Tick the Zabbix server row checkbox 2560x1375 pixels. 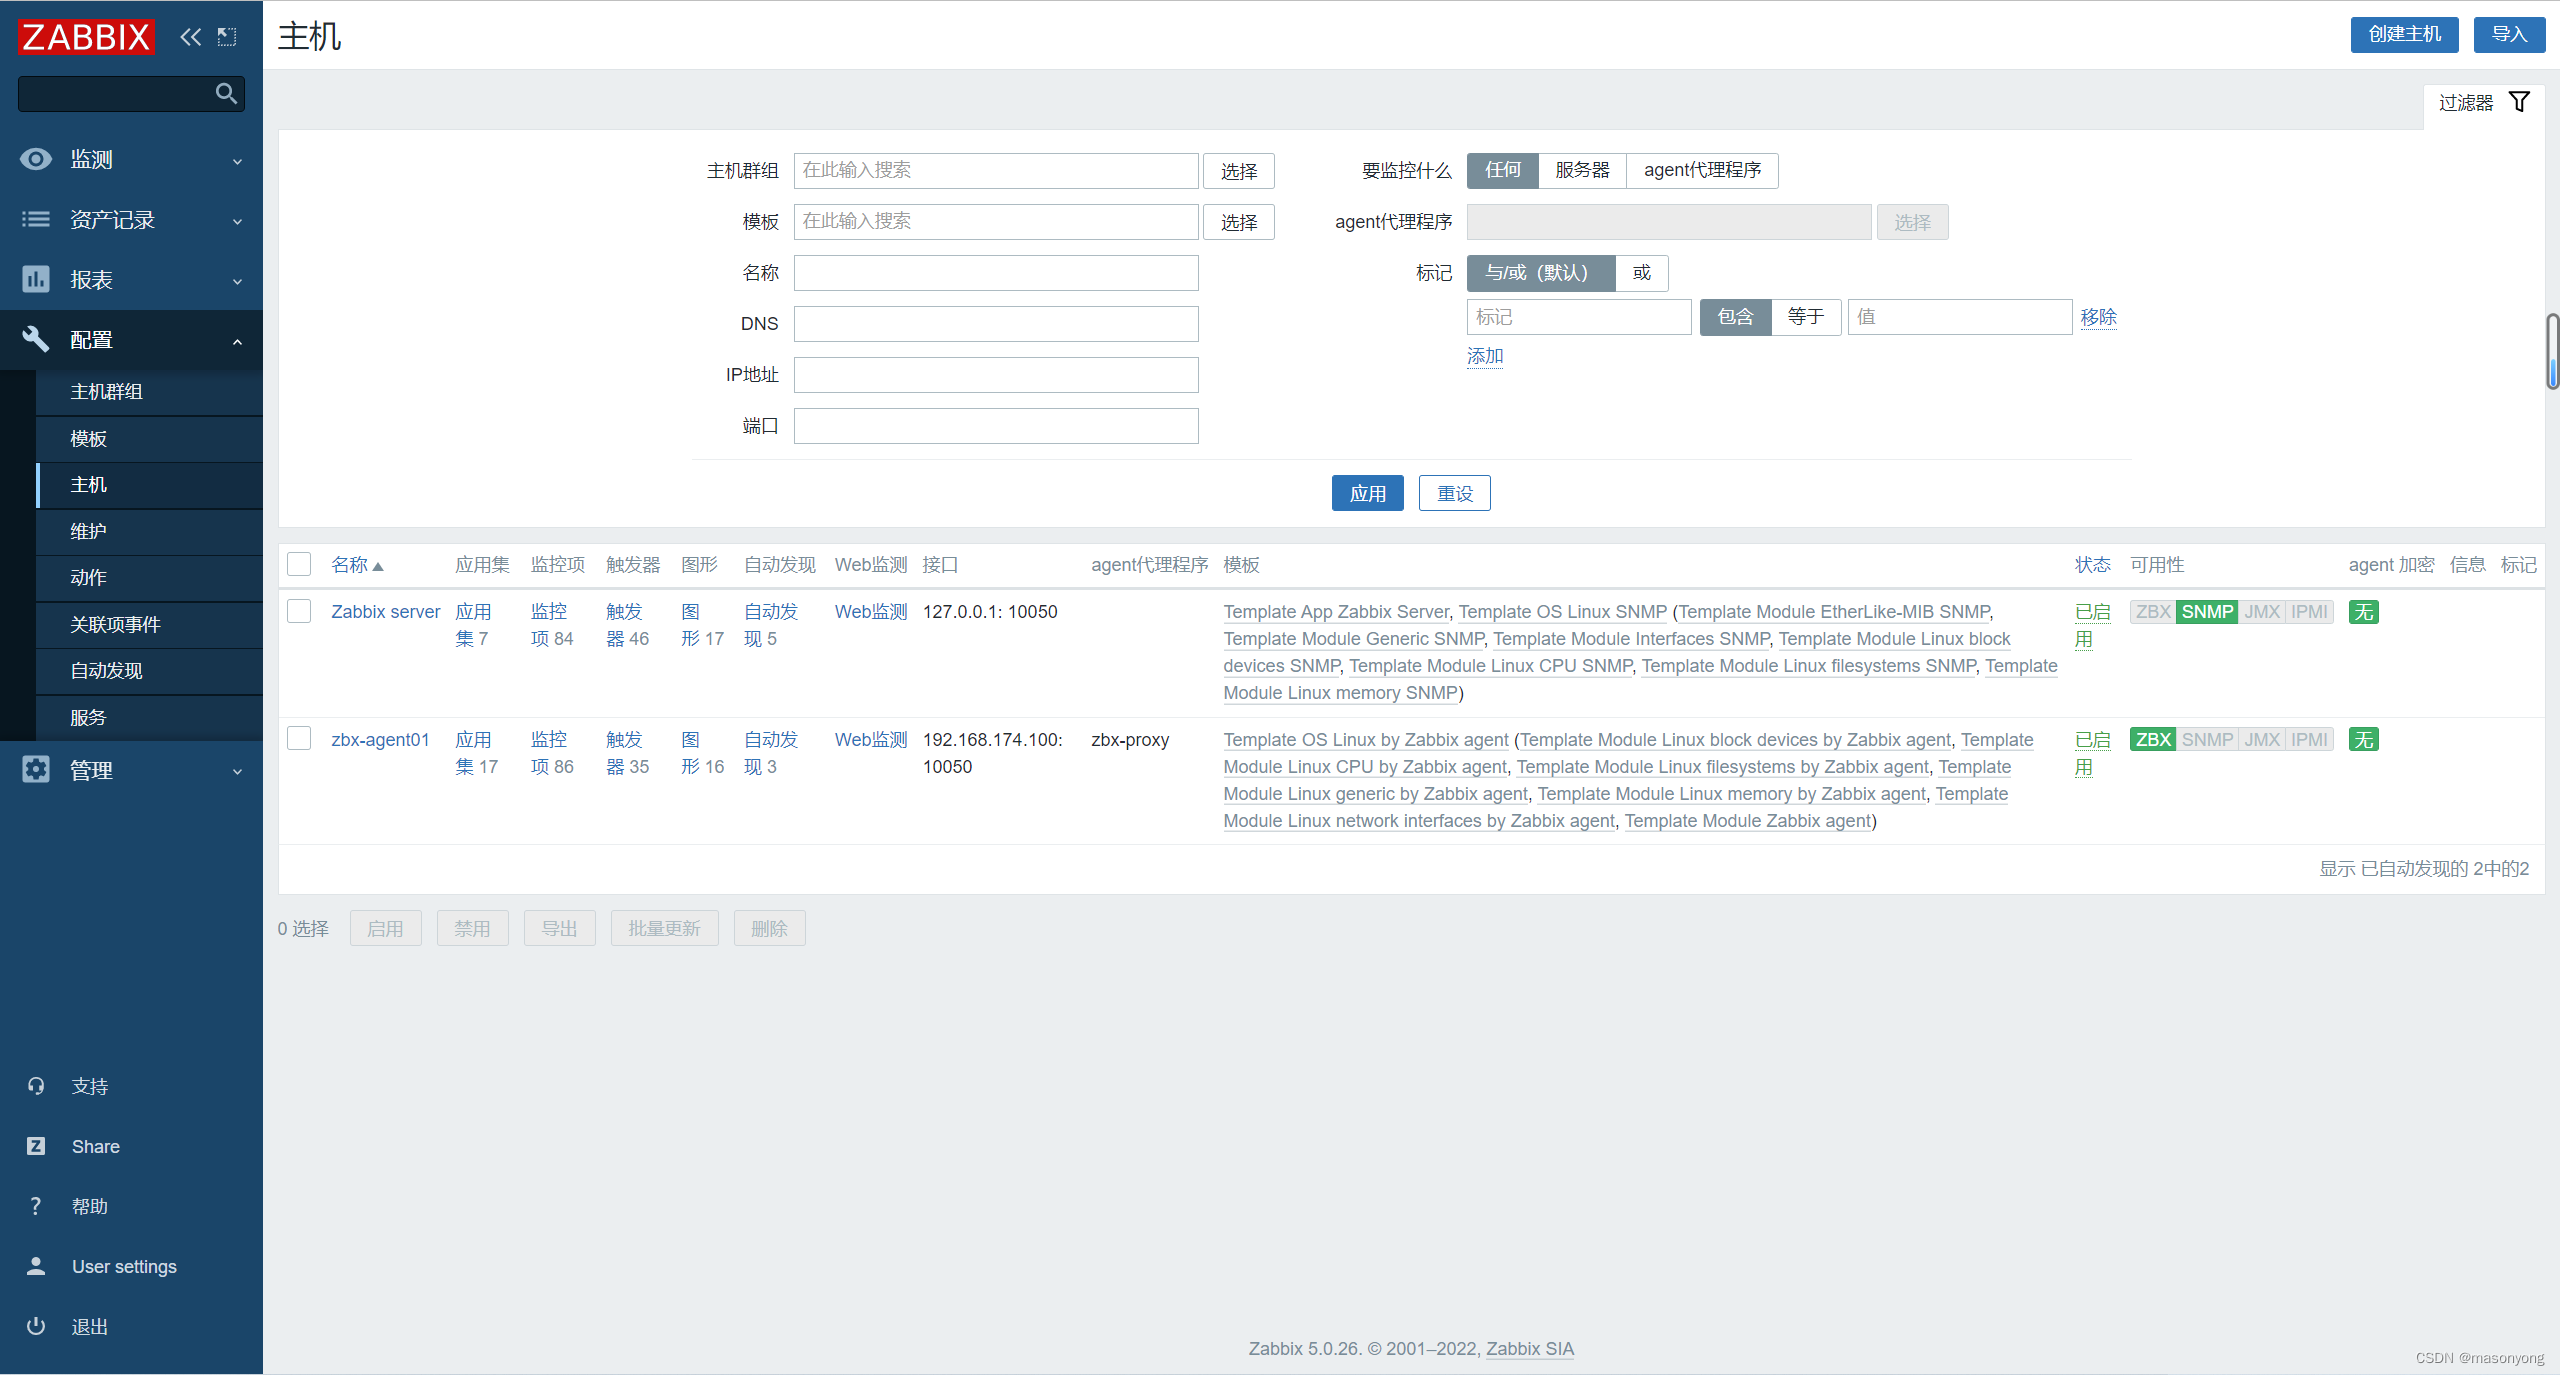click(x=299, y=611)
